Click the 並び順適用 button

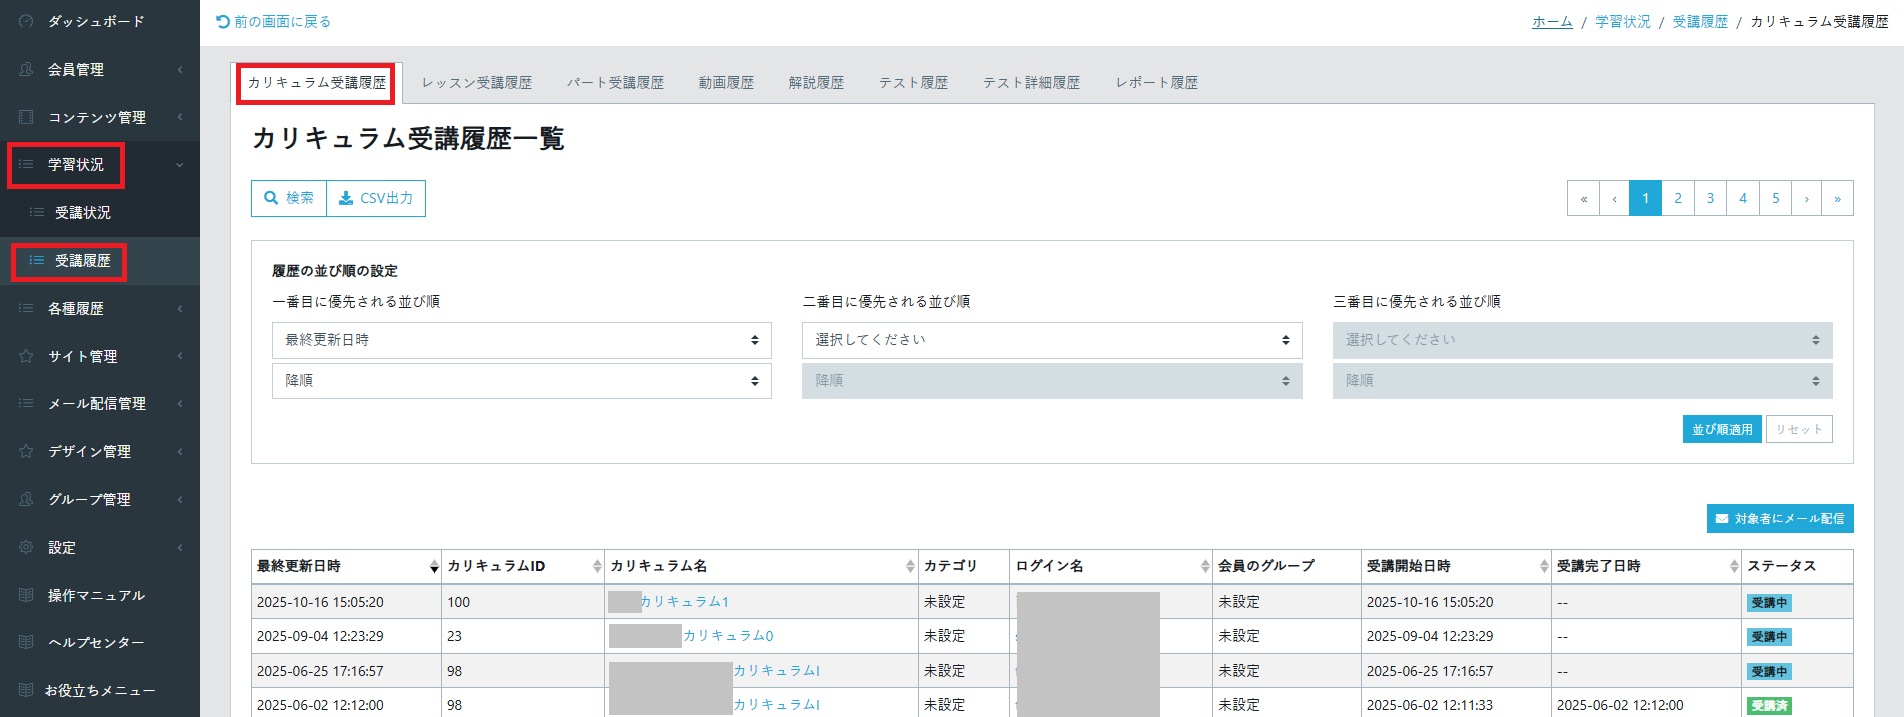coord(1721,429)
